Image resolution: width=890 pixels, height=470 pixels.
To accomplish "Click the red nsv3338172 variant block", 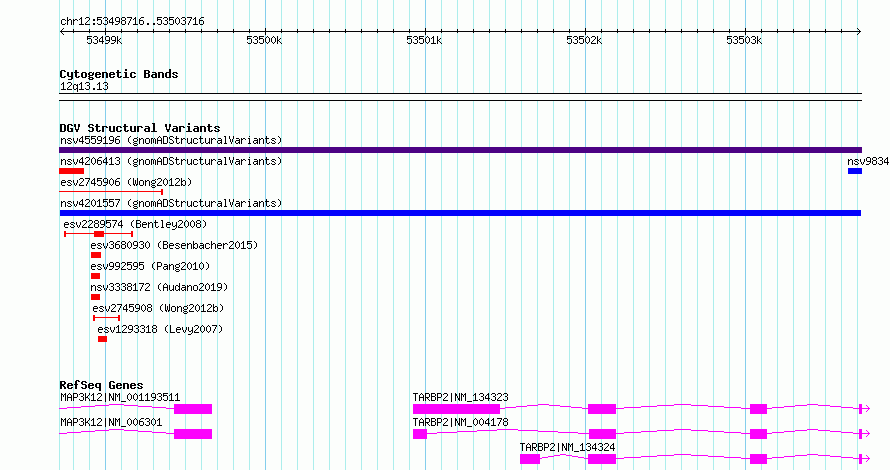I will 95,297.
